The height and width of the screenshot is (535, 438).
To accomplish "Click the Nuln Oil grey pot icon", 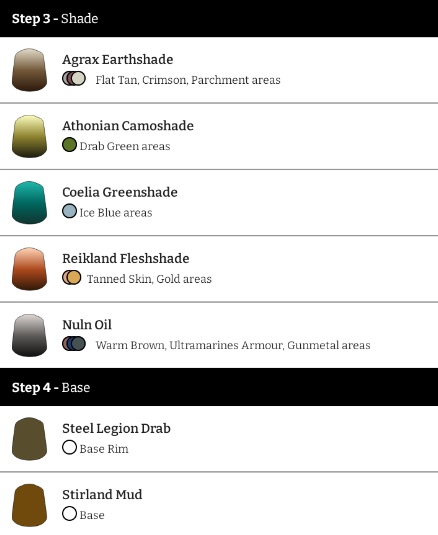I will [x=29, y=335].
